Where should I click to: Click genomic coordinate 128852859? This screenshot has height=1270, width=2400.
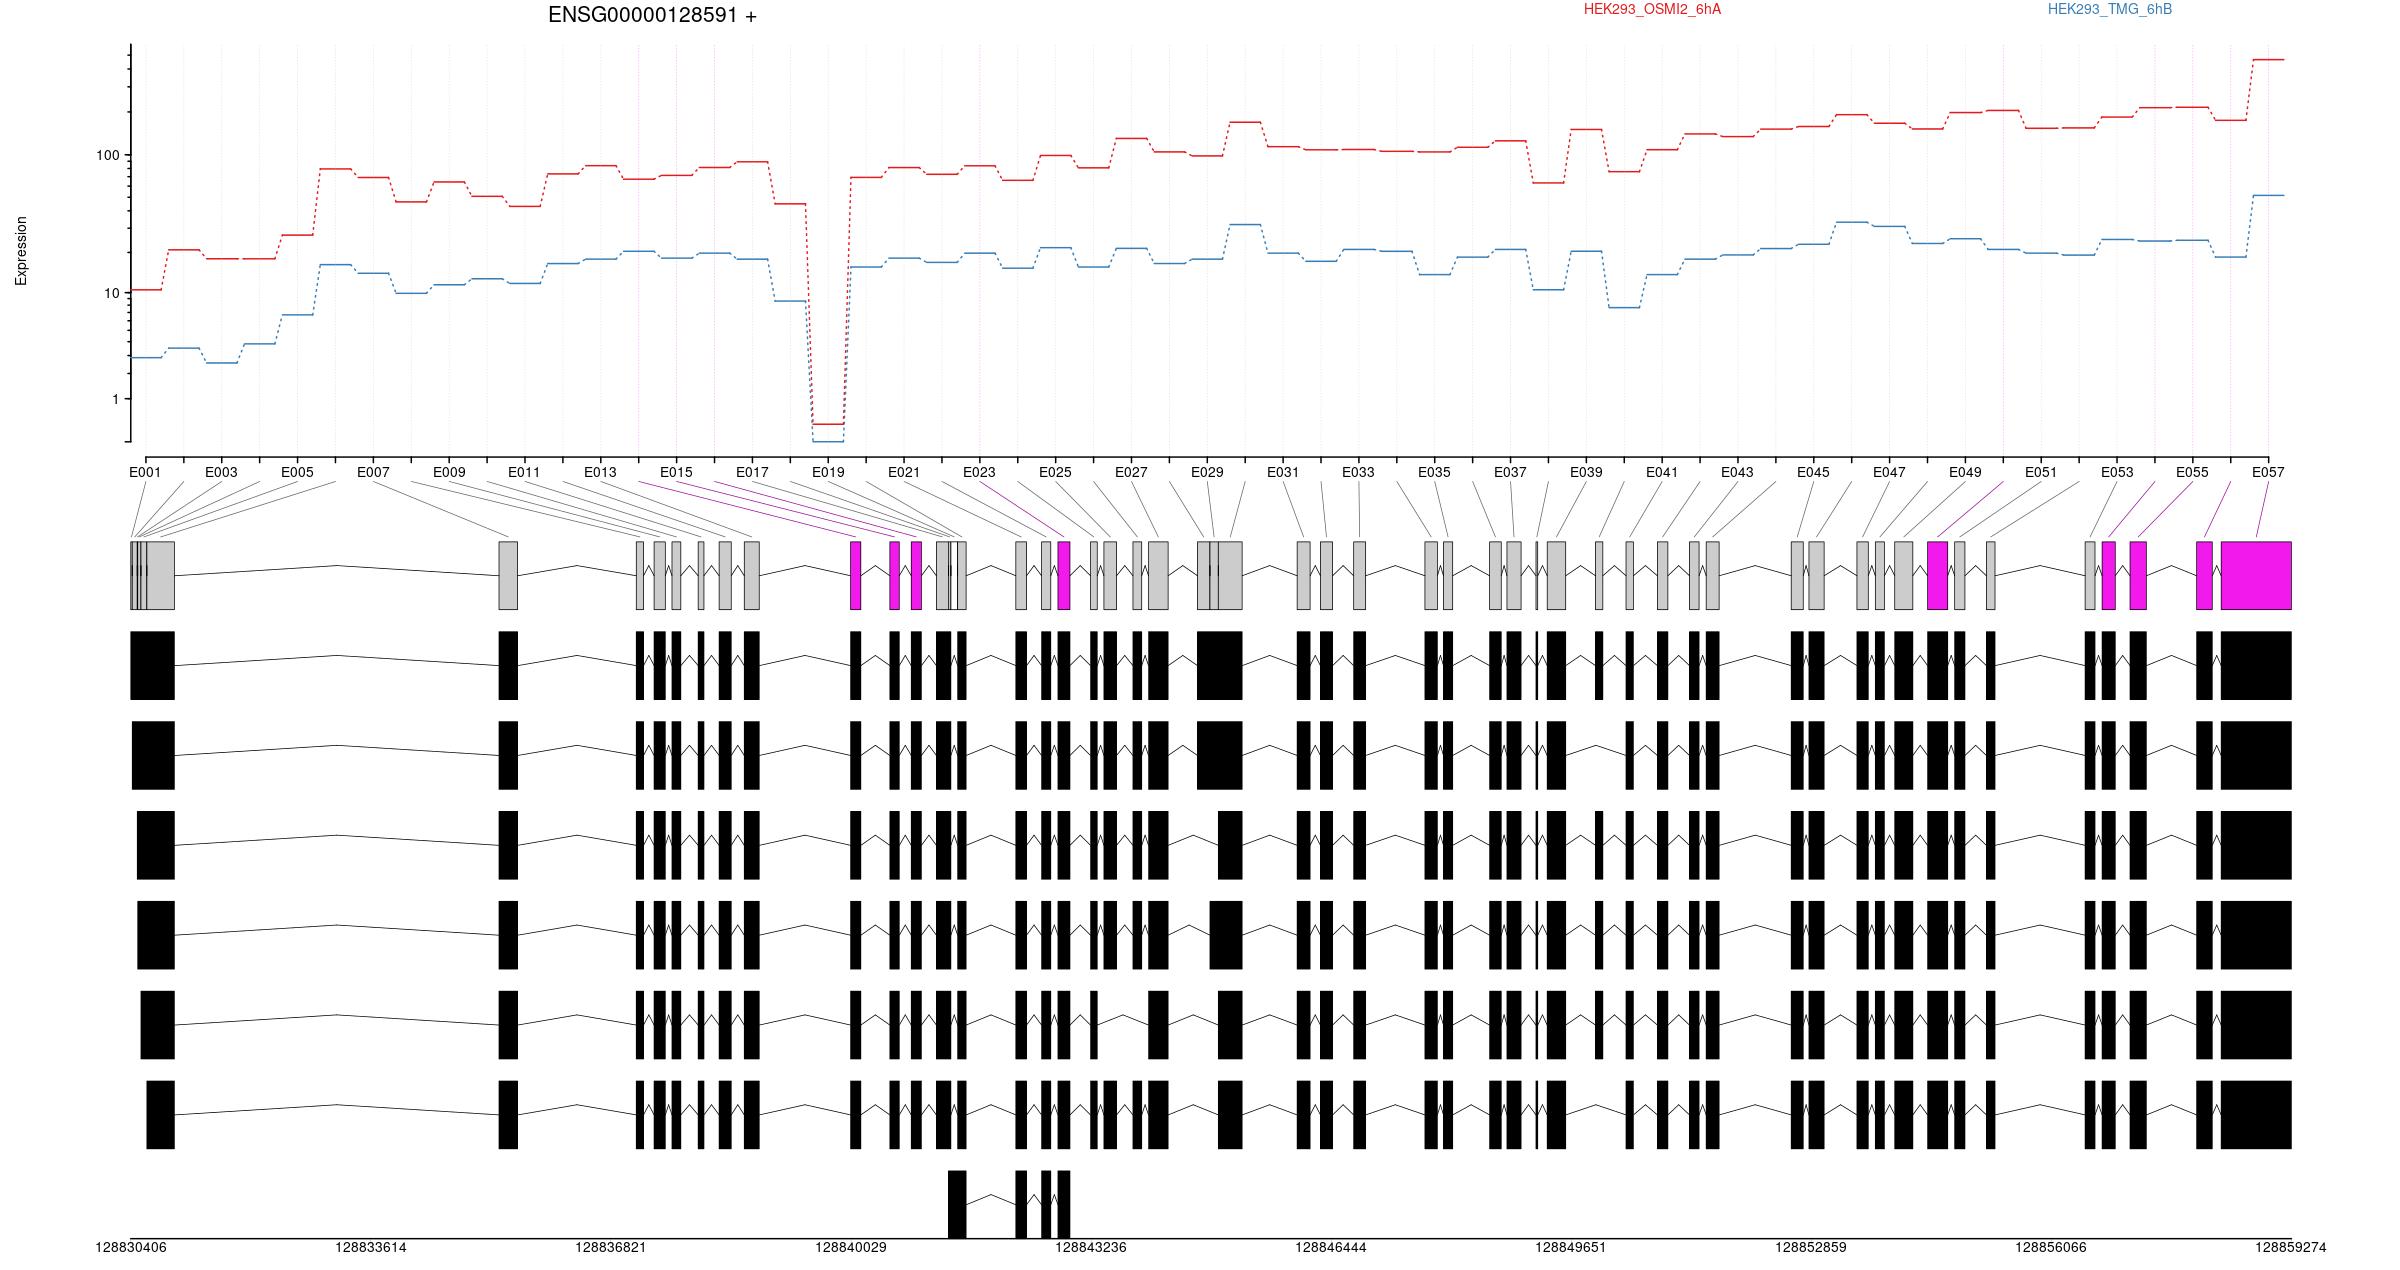[1811, 1247]
